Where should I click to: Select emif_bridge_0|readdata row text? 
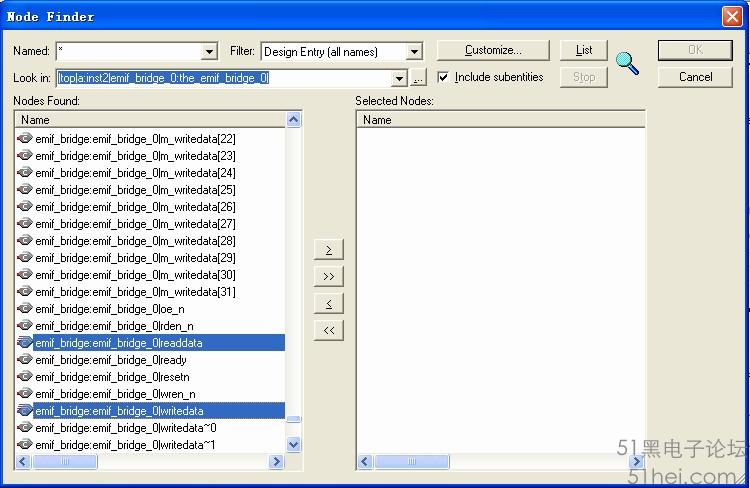119,343
